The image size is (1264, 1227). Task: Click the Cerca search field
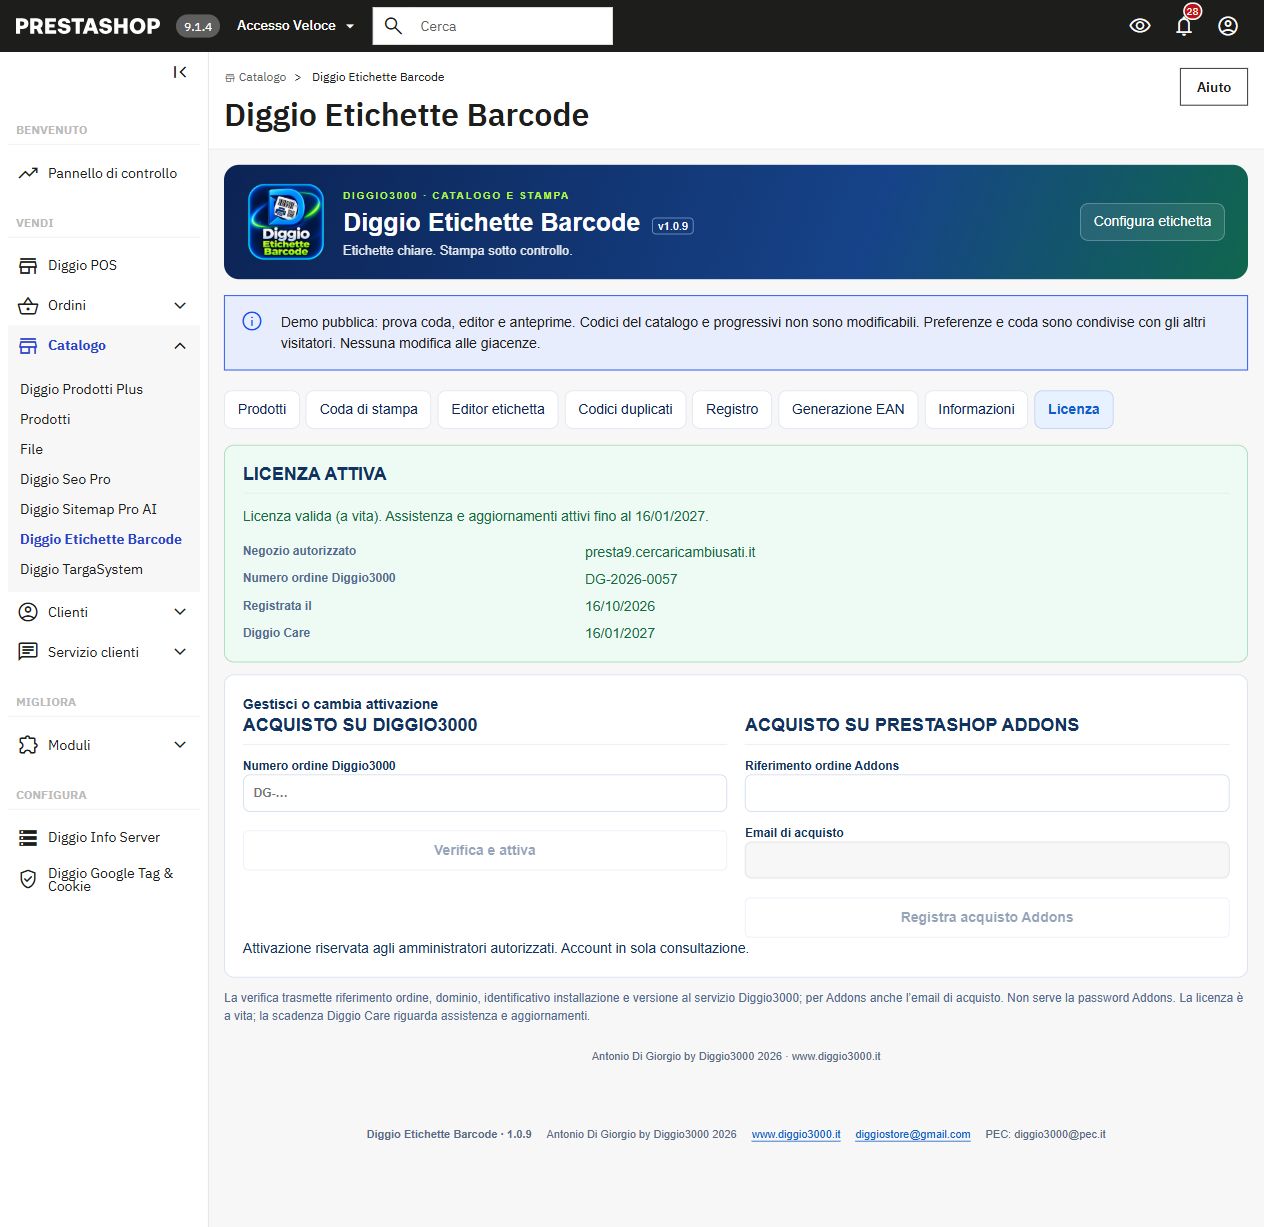493,26
